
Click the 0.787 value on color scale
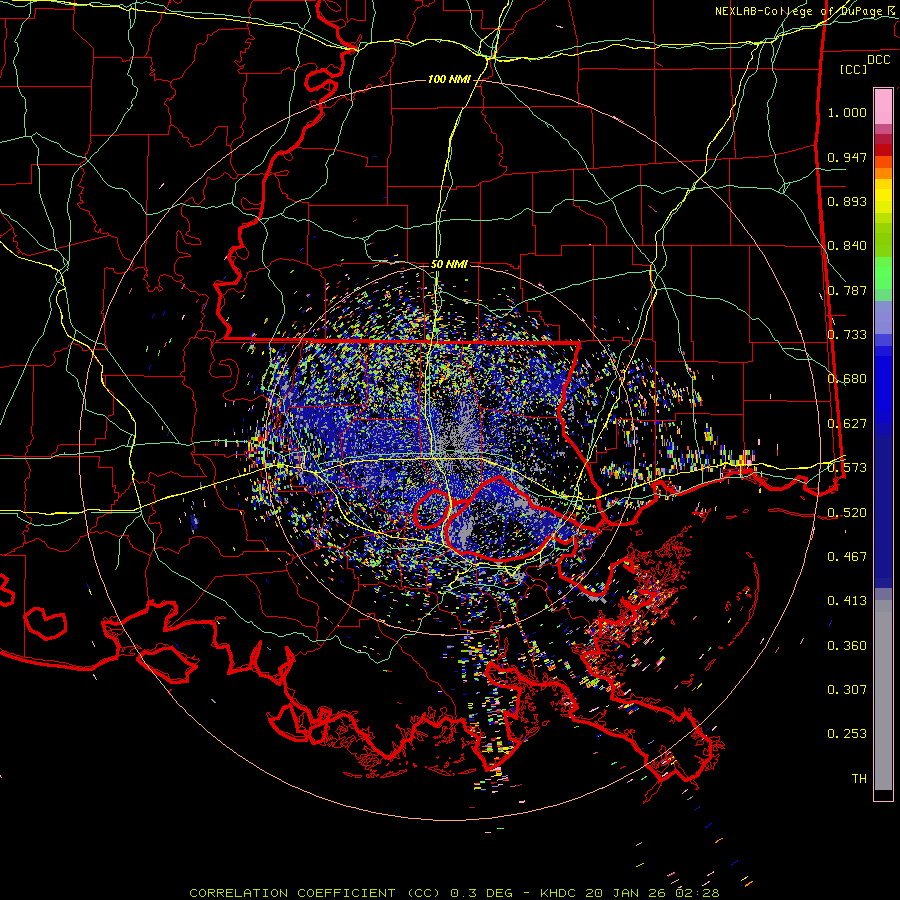pyautogui.click(x=847, y=290)
